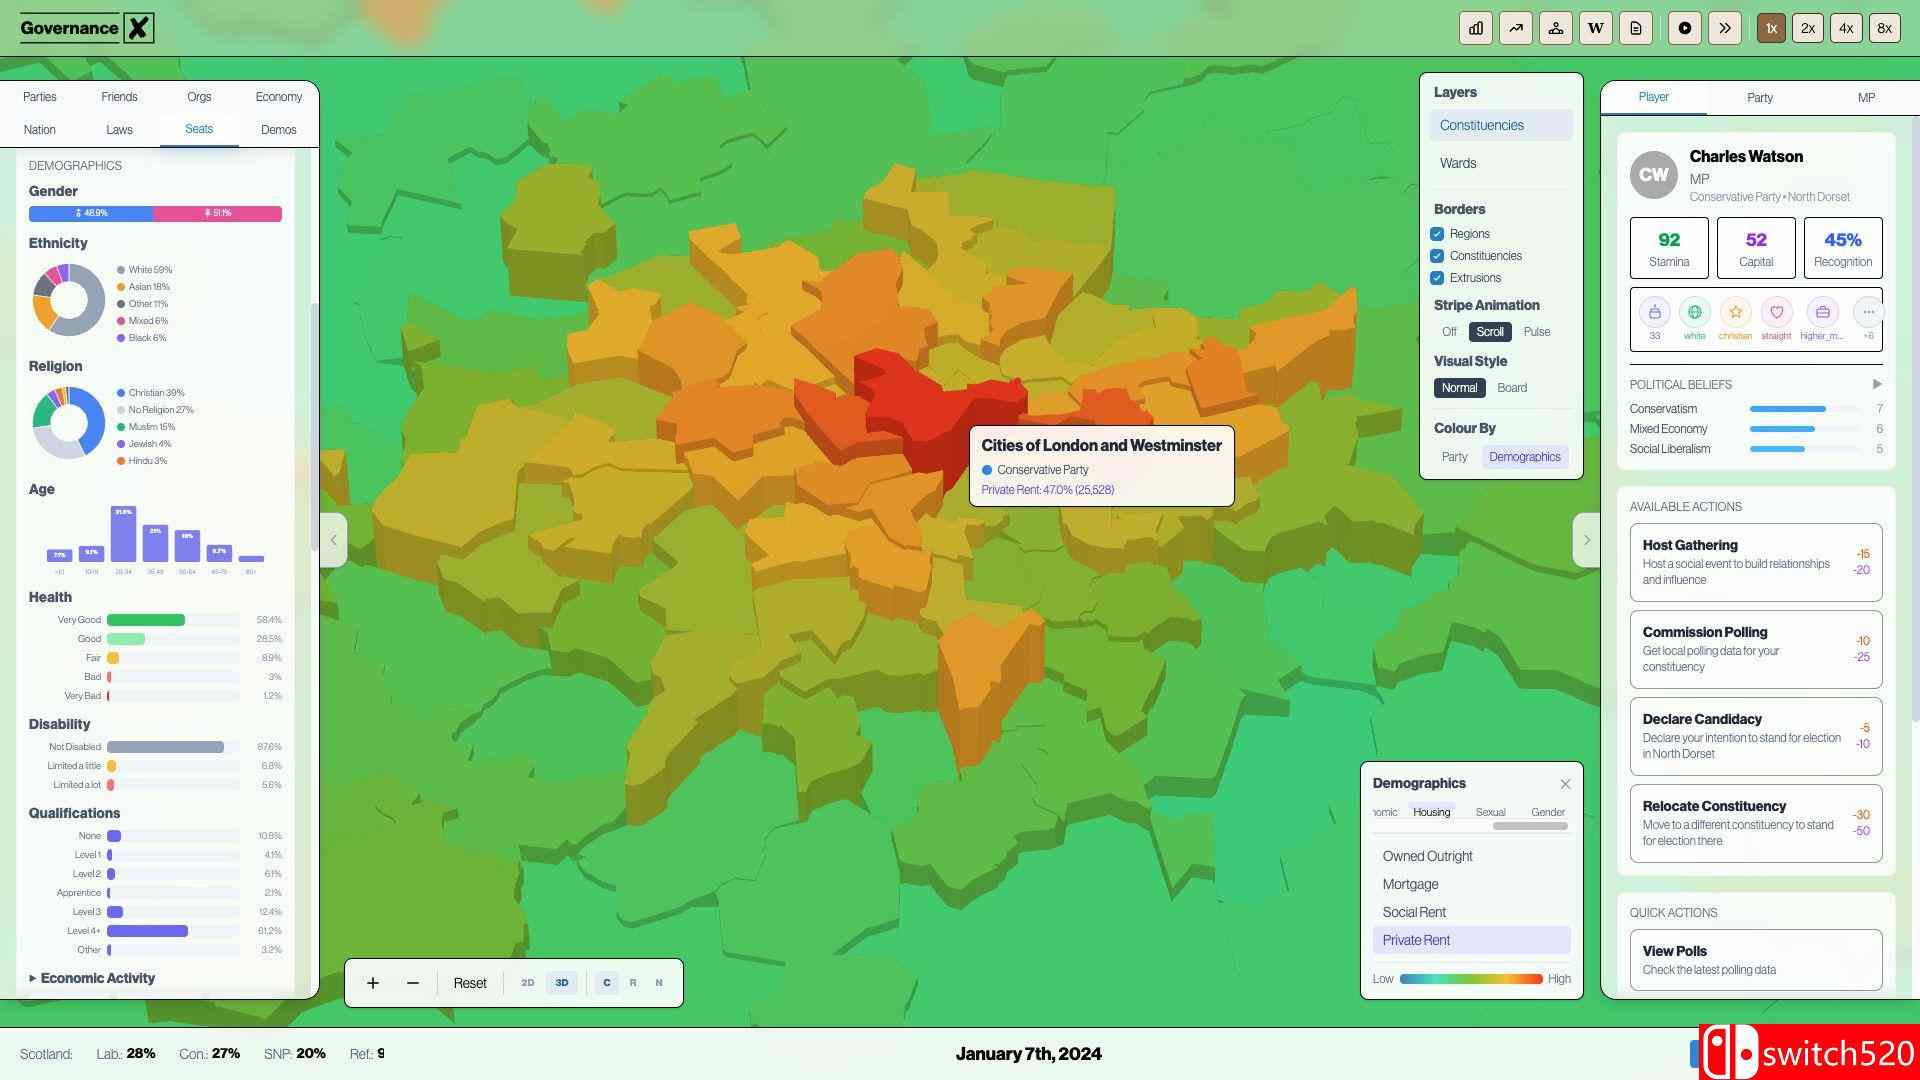Select the Demos tab
This screenshot has height=1080, width=1920.
279,130
